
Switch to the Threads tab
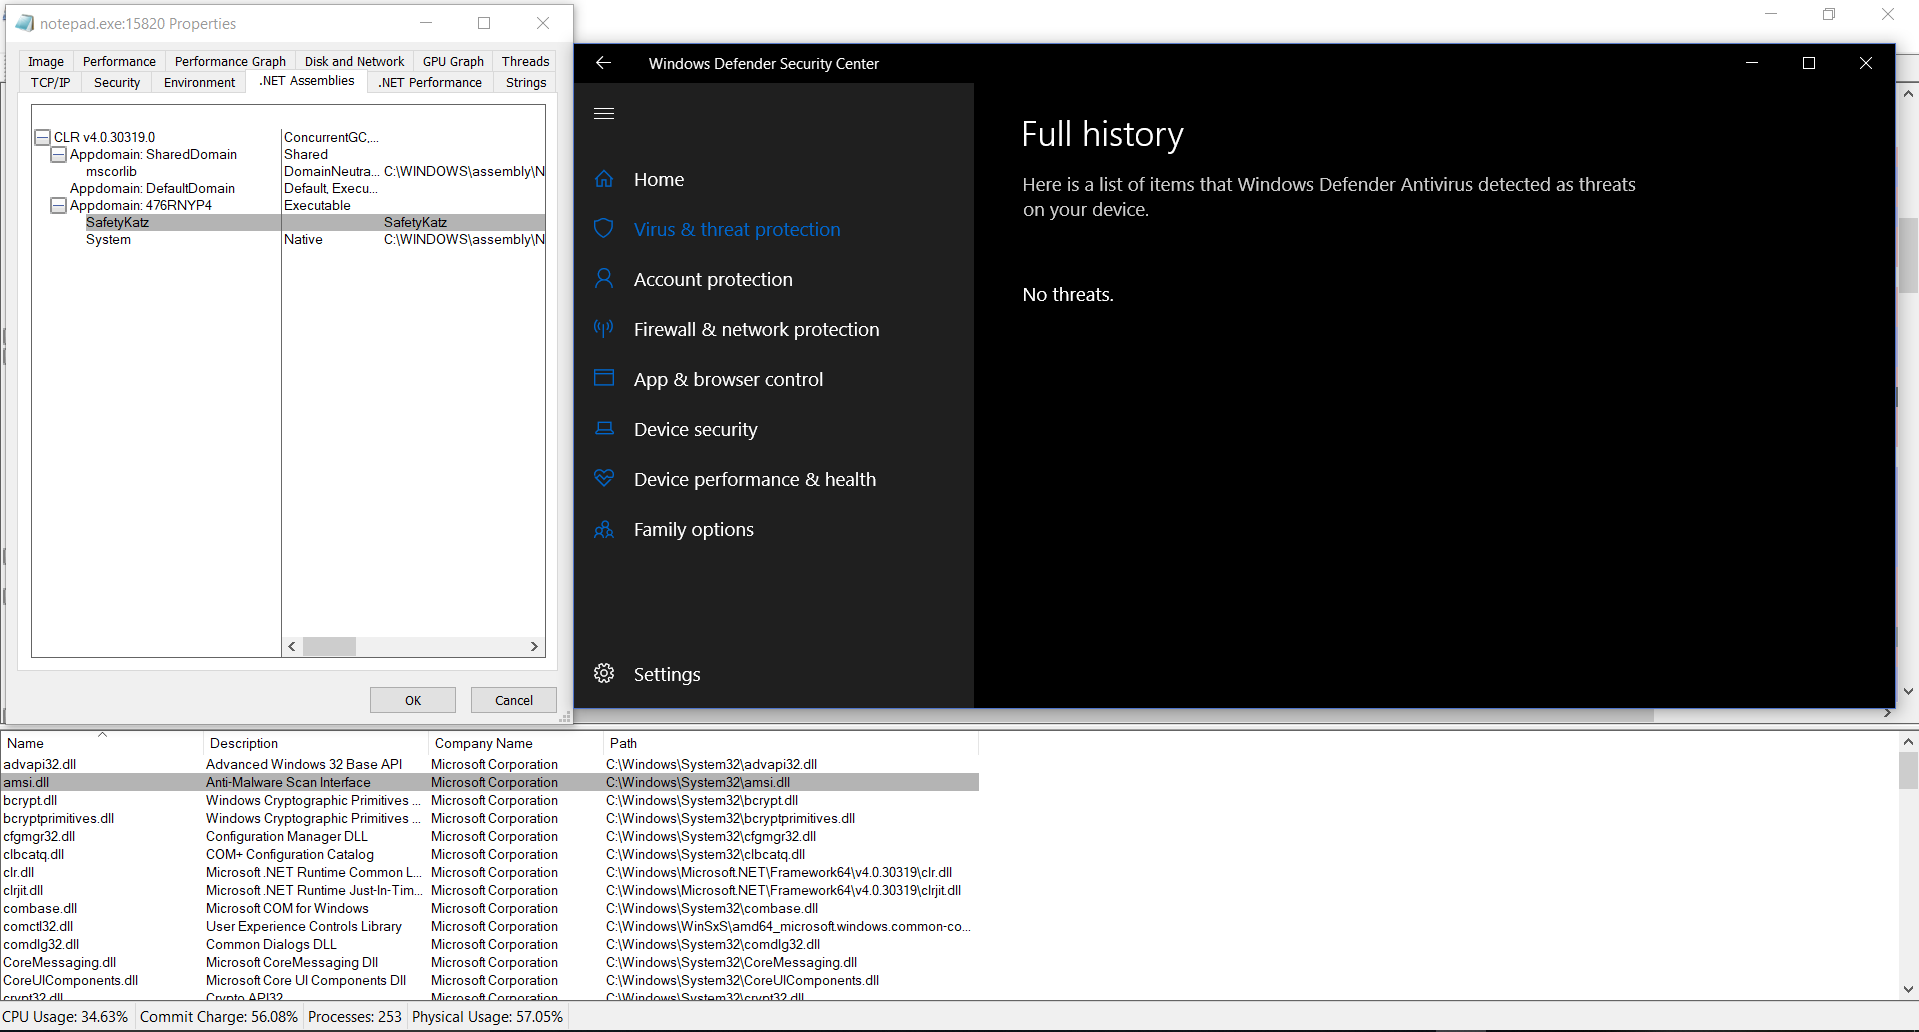[x=525, y=62]
